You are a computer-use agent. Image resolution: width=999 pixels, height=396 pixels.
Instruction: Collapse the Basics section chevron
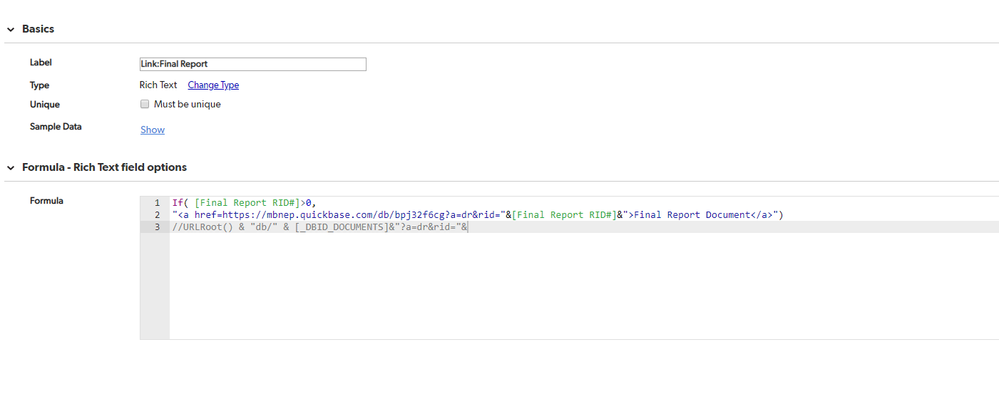coord(11,29)
